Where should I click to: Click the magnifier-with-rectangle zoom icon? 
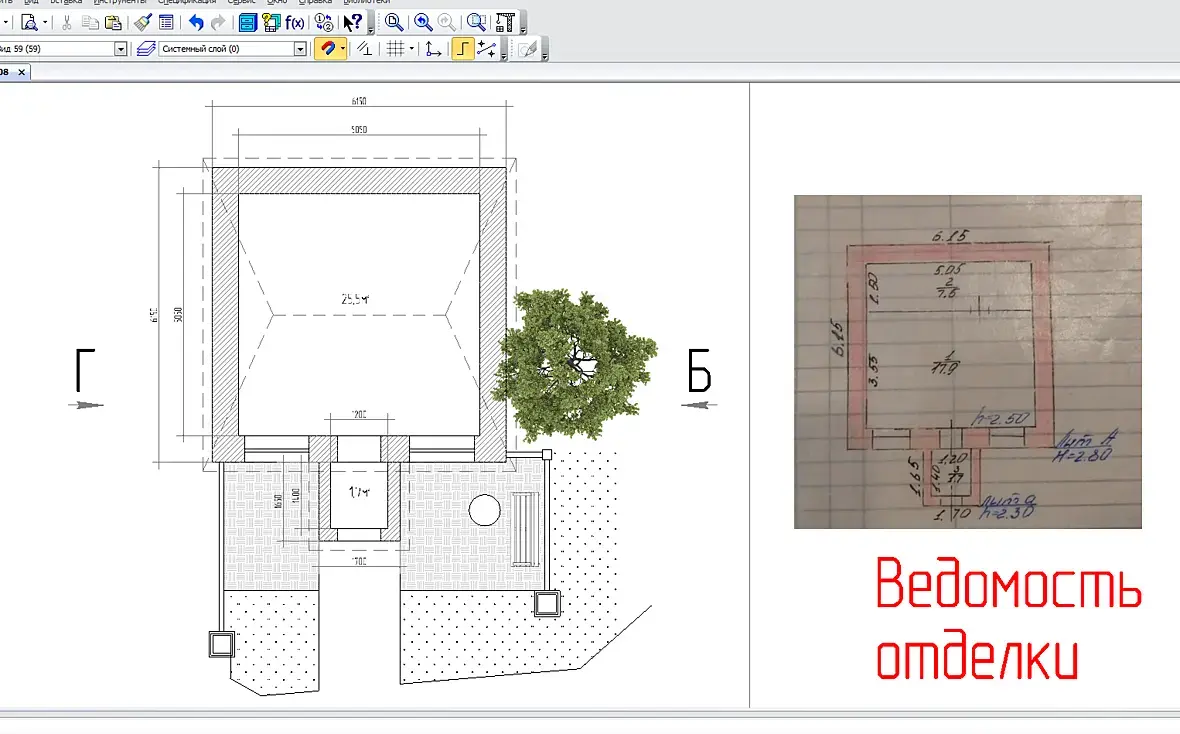[x=476, y=23]
